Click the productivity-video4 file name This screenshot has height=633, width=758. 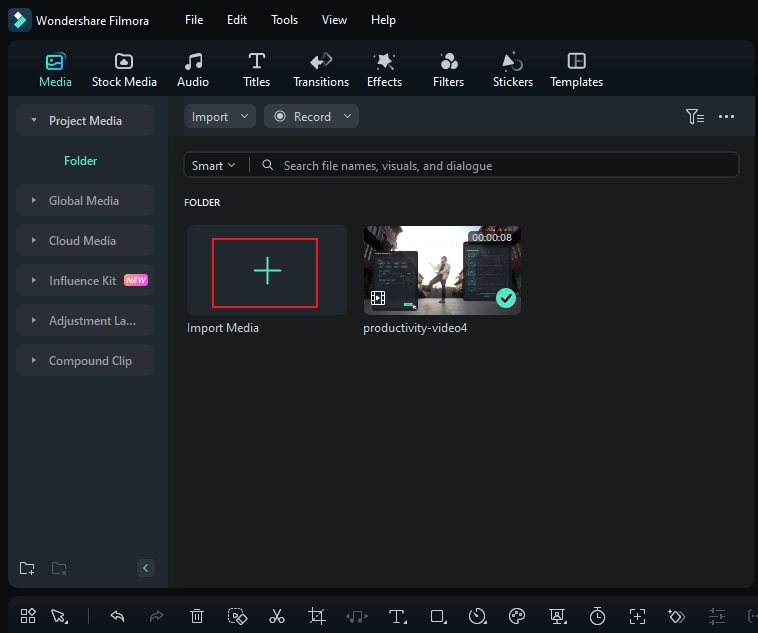coord(415,328)
